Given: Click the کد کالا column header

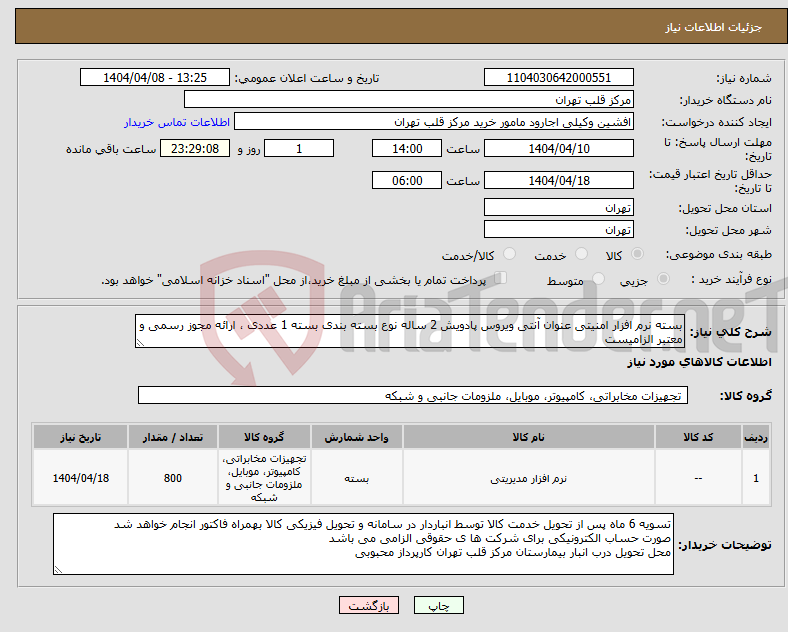Looking at the screenshot, I should coord(698,437).
